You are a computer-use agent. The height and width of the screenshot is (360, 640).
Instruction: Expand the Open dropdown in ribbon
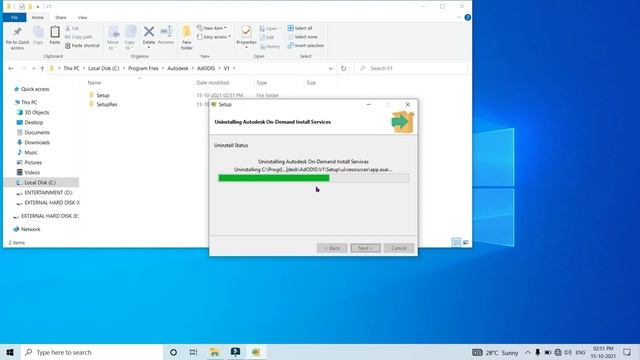[x=270, y=29]
